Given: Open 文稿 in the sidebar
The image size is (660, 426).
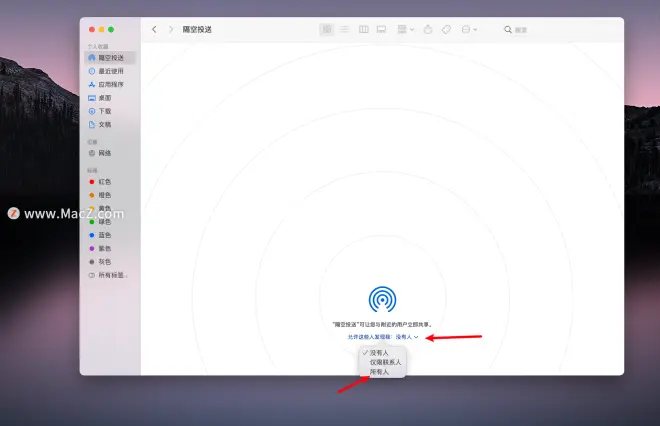Looking at the screenshot, I should [x=110, y=125].
